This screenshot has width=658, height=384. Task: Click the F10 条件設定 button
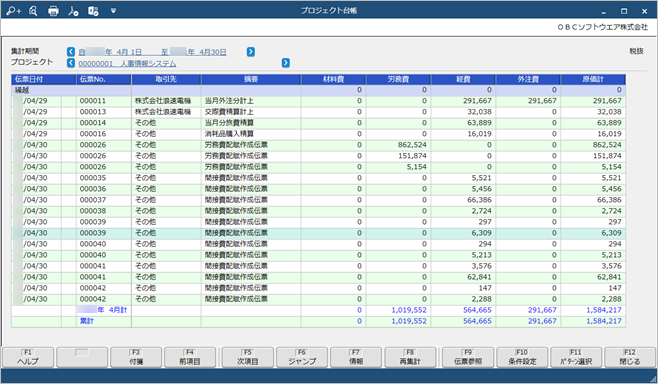coord(522,357)
